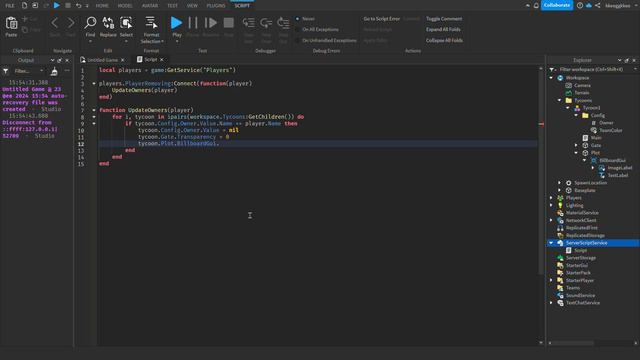640x360 pixels.
Task: Select the ReplicatedStorage item in Explorer
Action: click(585, 236)
